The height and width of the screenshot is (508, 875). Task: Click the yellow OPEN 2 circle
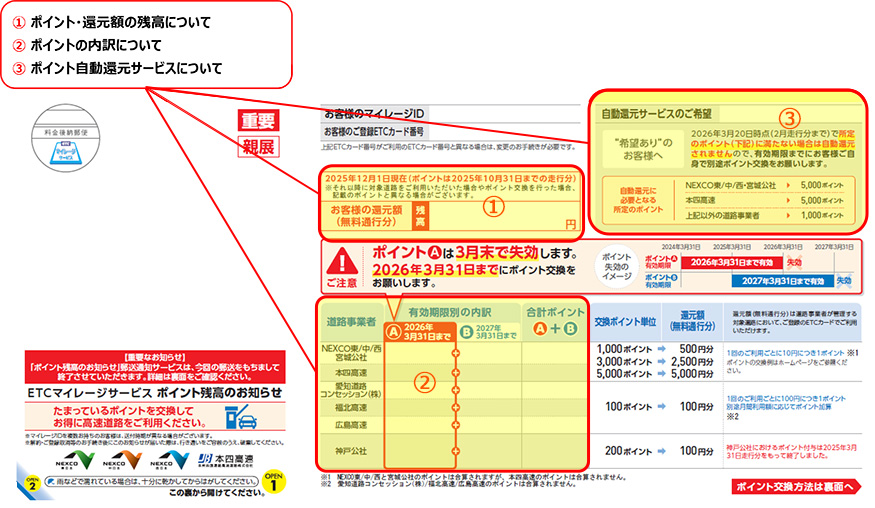click(32, 484)
